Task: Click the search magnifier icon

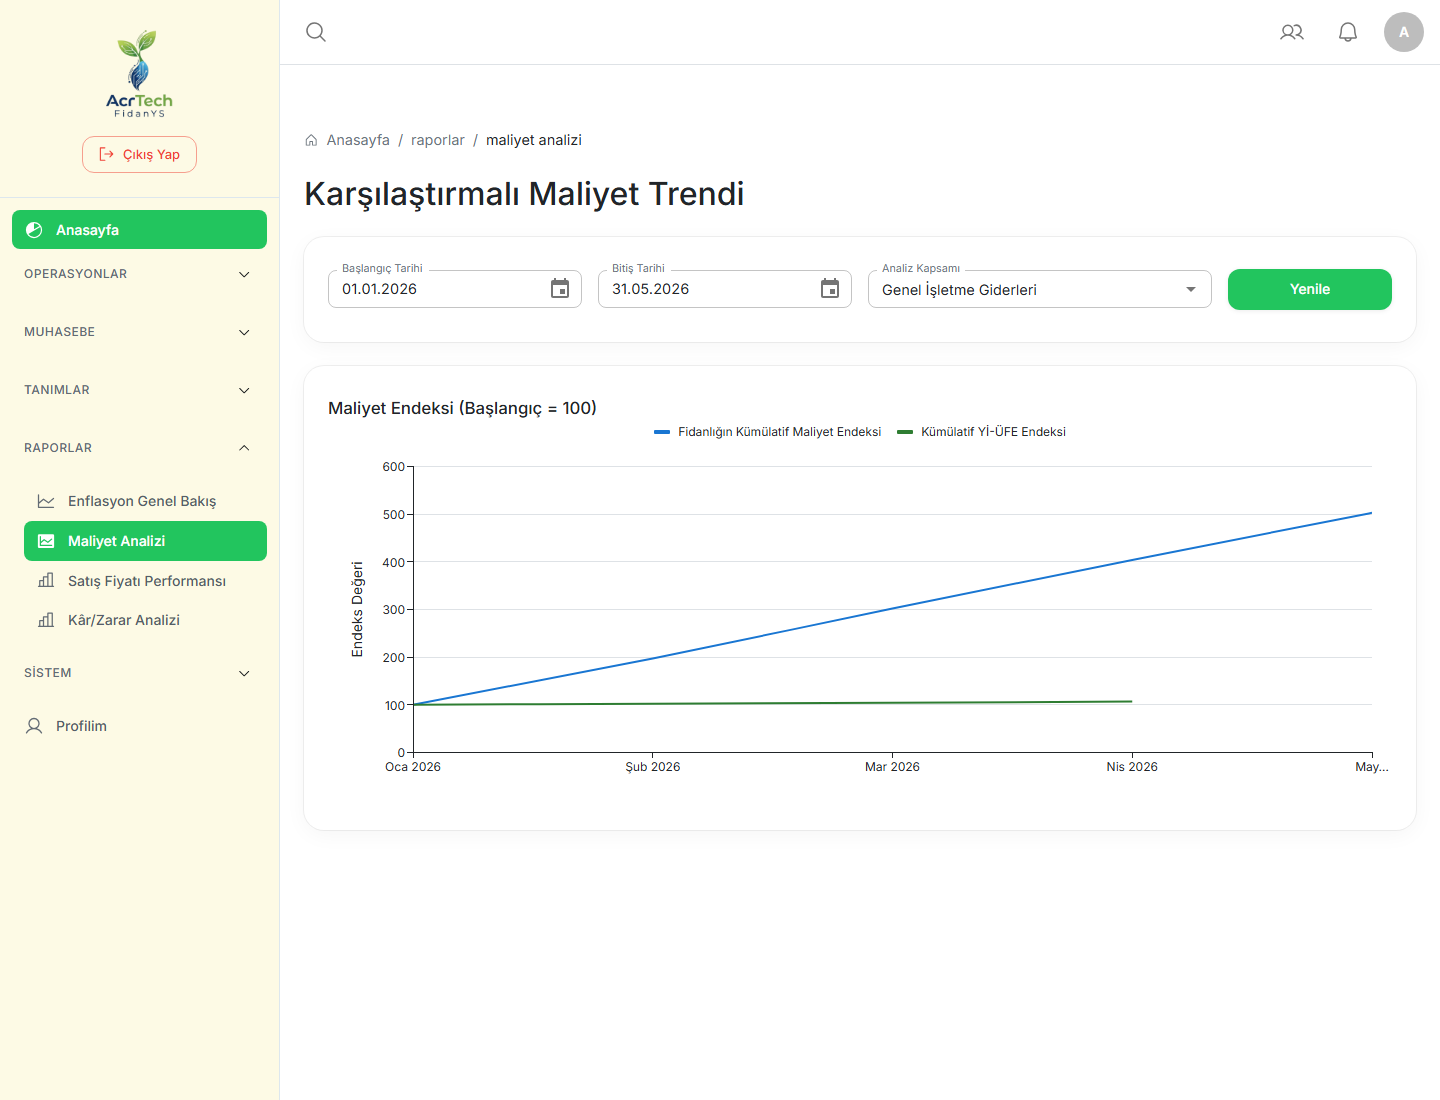Action: pos(316,32)
